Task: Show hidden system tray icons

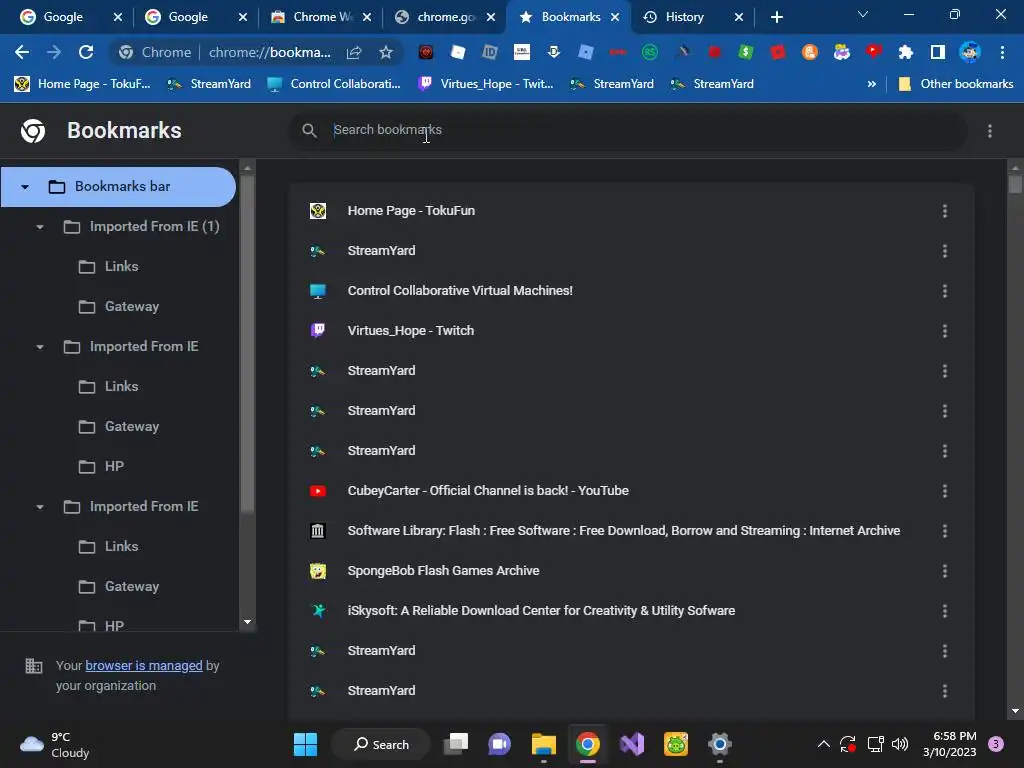Action: [824, 744]
